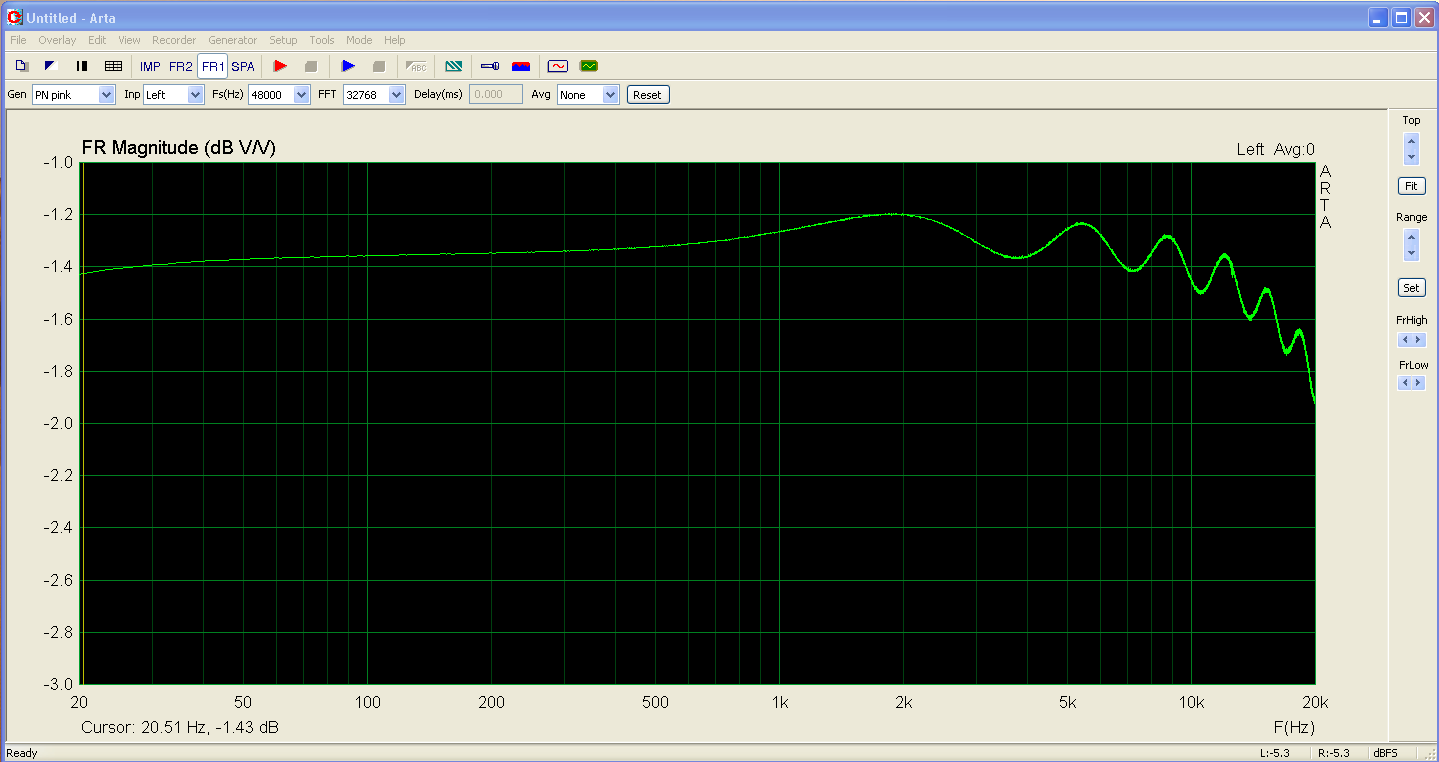Open the FFT size dropdown
The height and width of the screenshot is (762, 1439).
click(x=396, y=95)
